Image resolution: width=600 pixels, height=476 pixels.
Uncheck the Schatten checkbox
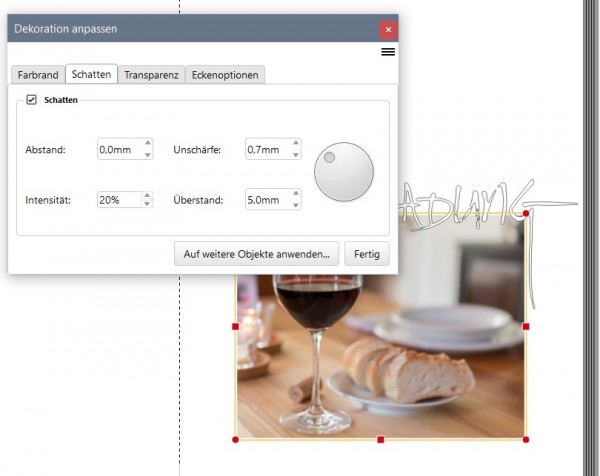pos(31,99)
